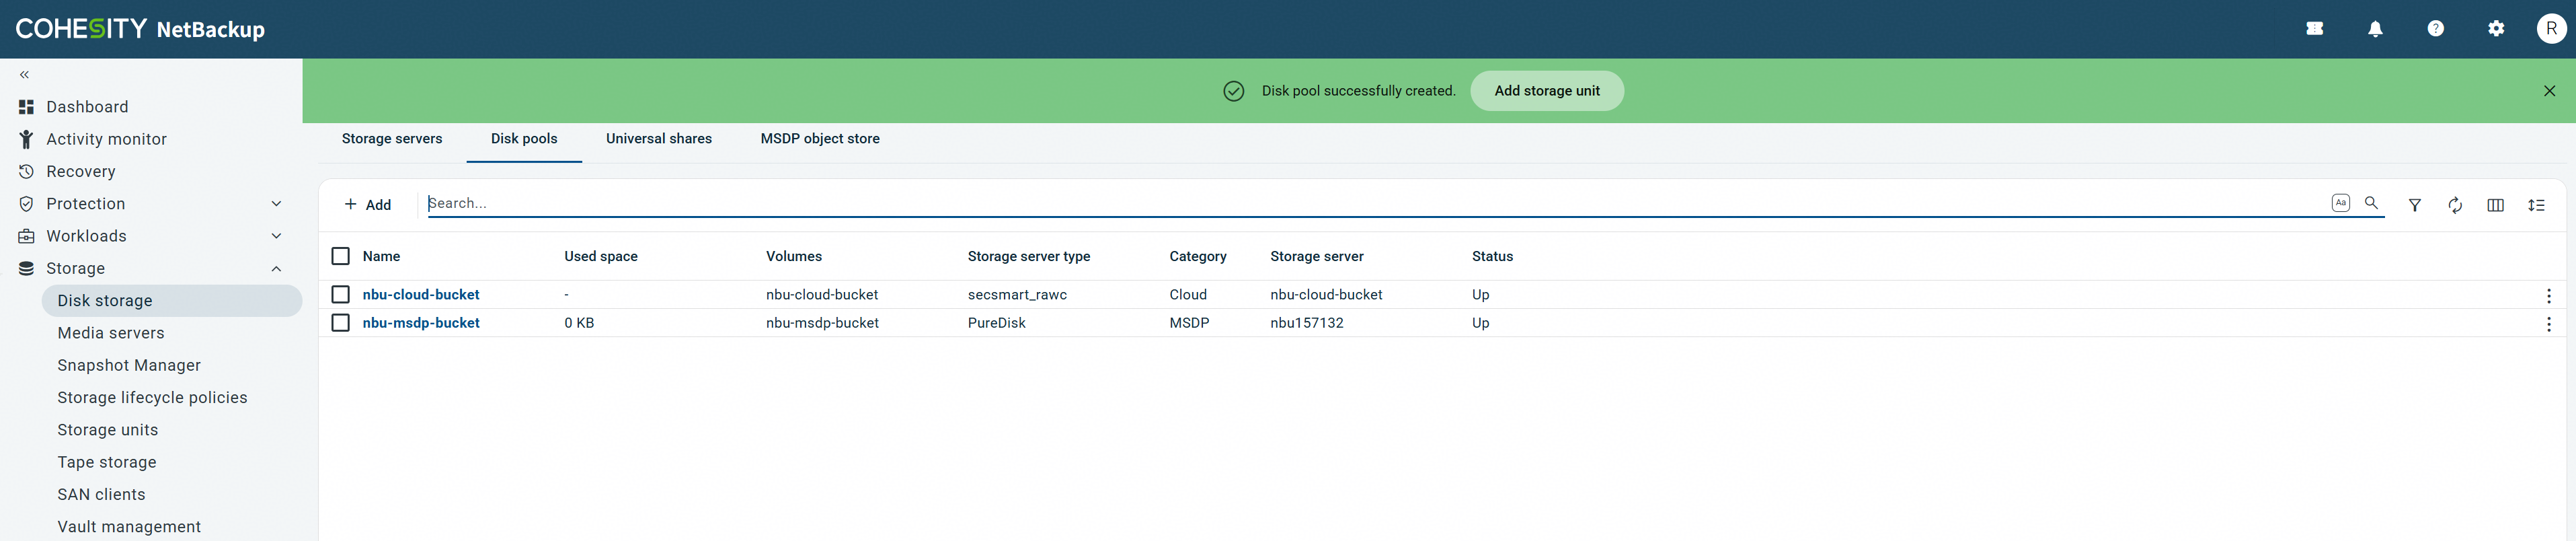
Task: Refresh the disk pools table
Action: pyautogui.click(x=2455, y=205)
